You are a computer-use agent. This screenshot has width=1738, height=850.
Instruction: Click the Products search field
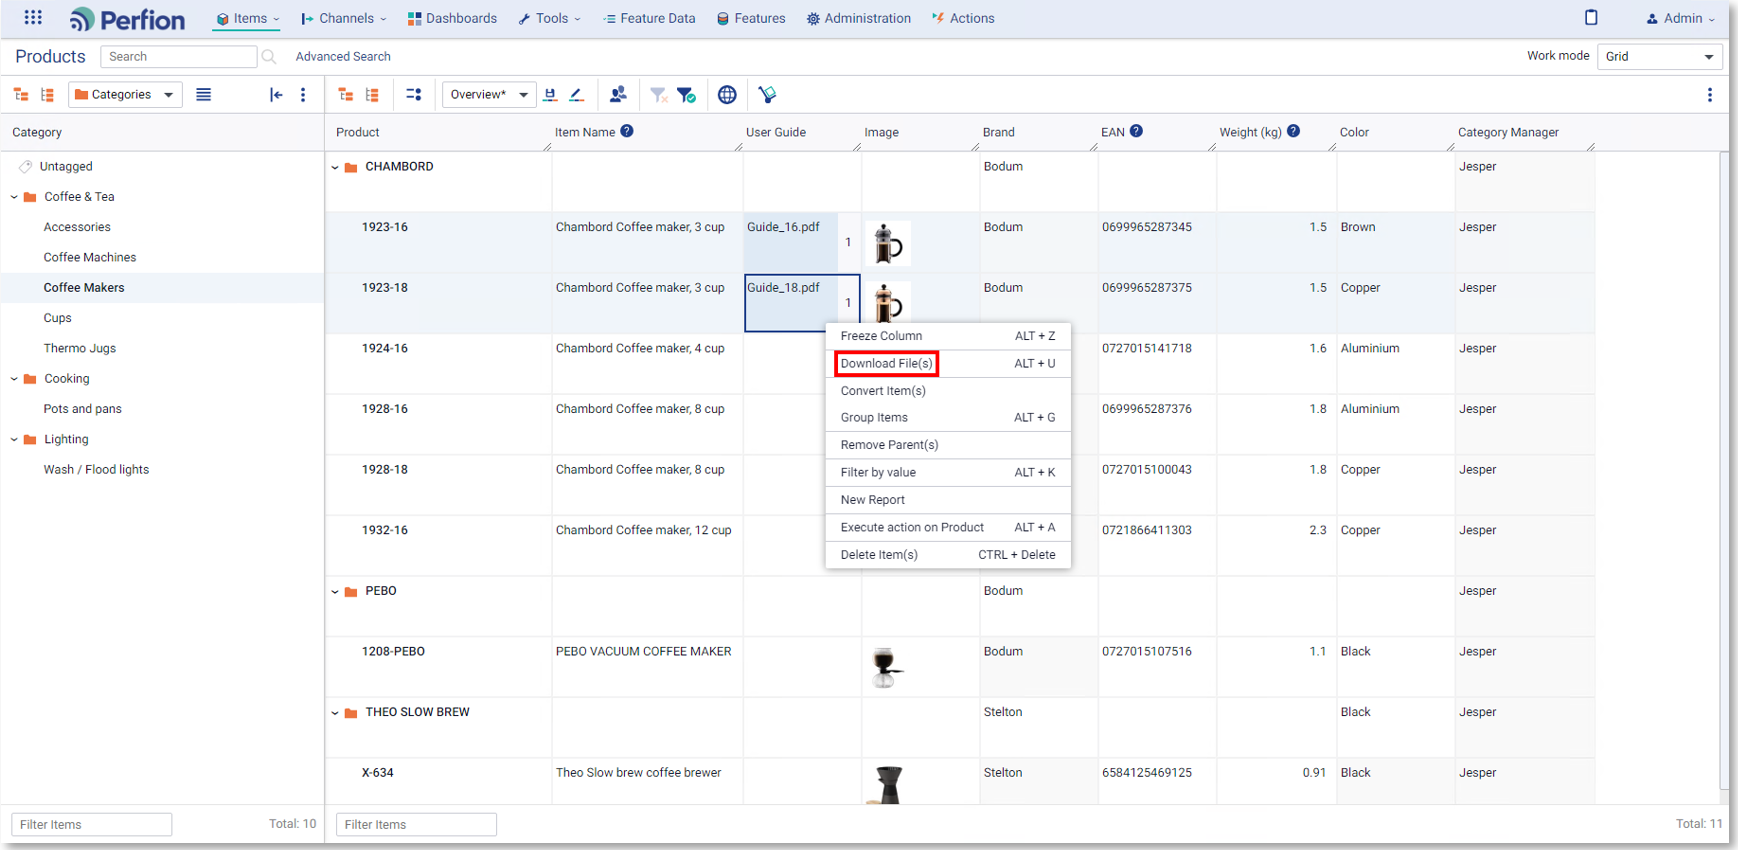[178, 57]
